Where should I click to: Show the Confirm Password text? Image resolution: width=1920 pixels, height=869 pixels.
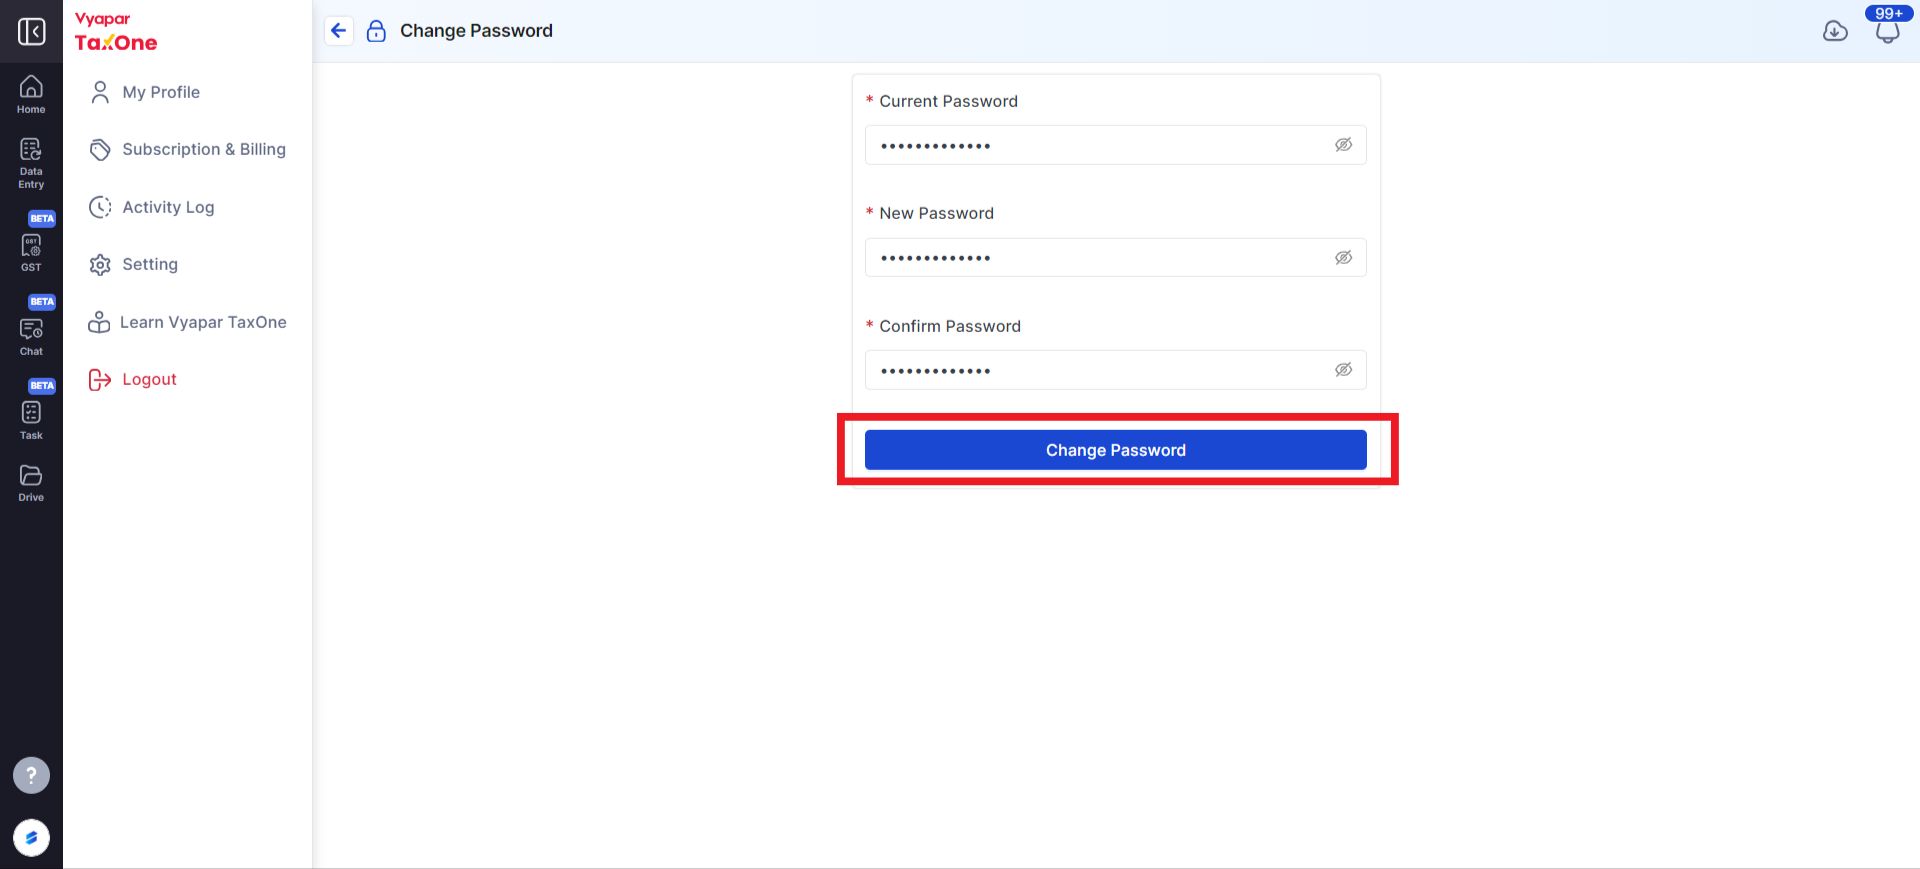pos(1343,370)
